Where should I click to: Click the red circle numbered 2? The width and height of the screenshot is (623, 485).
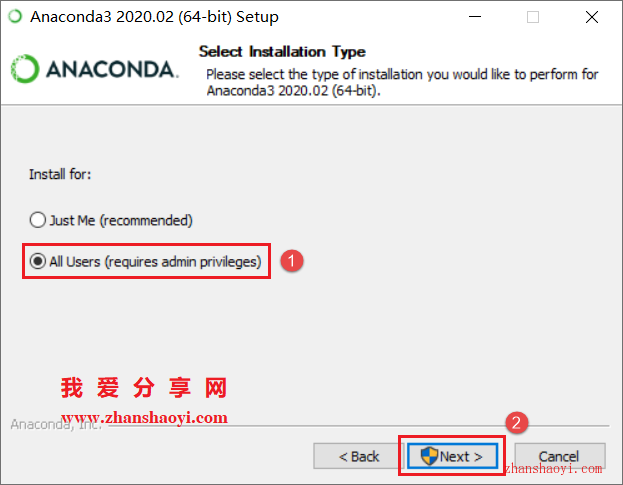click(x=517, y=422)
